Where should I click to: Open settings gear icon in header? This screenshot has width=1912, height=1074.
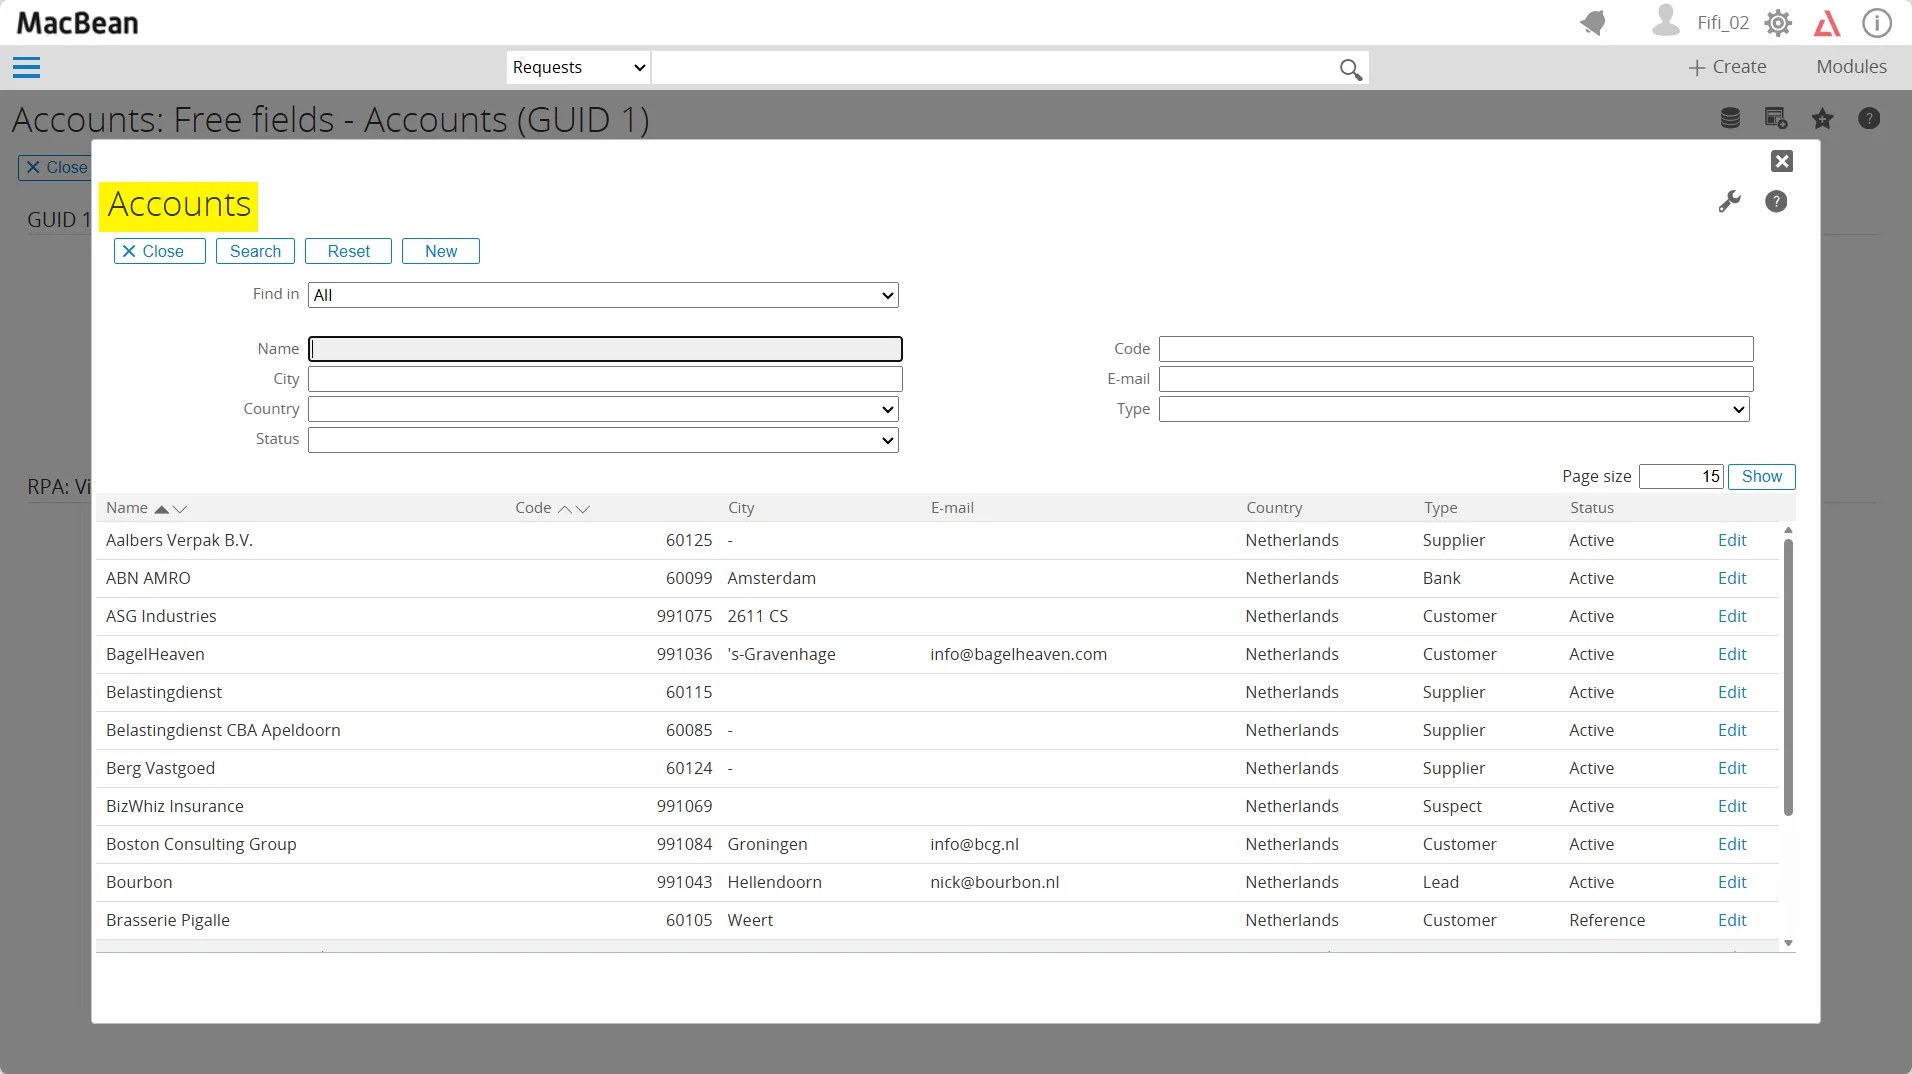(1778, 23)
